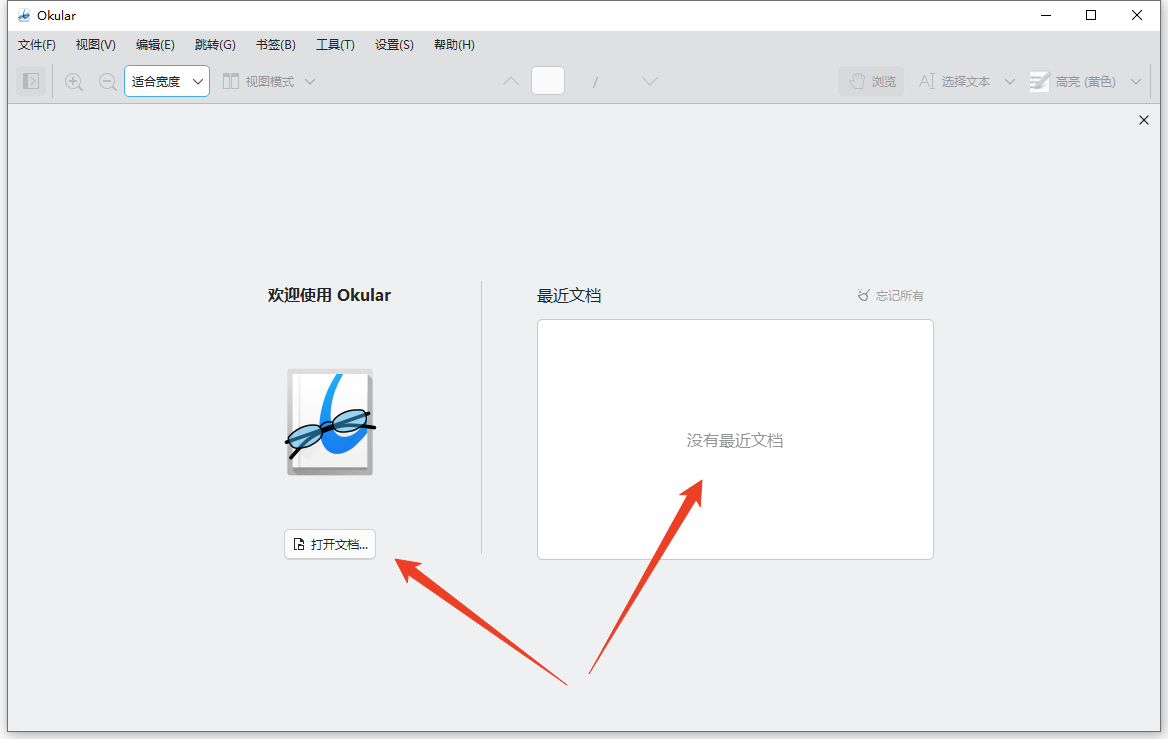Go to previous page up arrow
1168x739 pixels.
point(510,82)
